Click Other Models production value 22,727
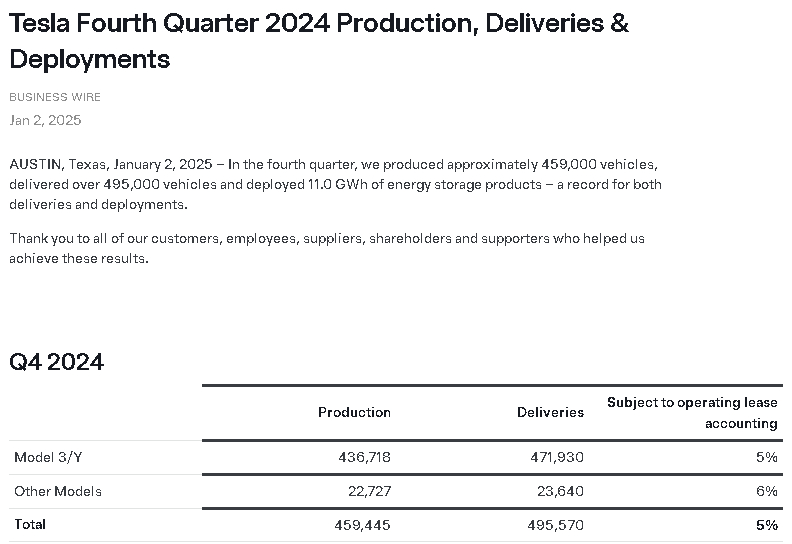792x544 pixels. click(370, 491)
